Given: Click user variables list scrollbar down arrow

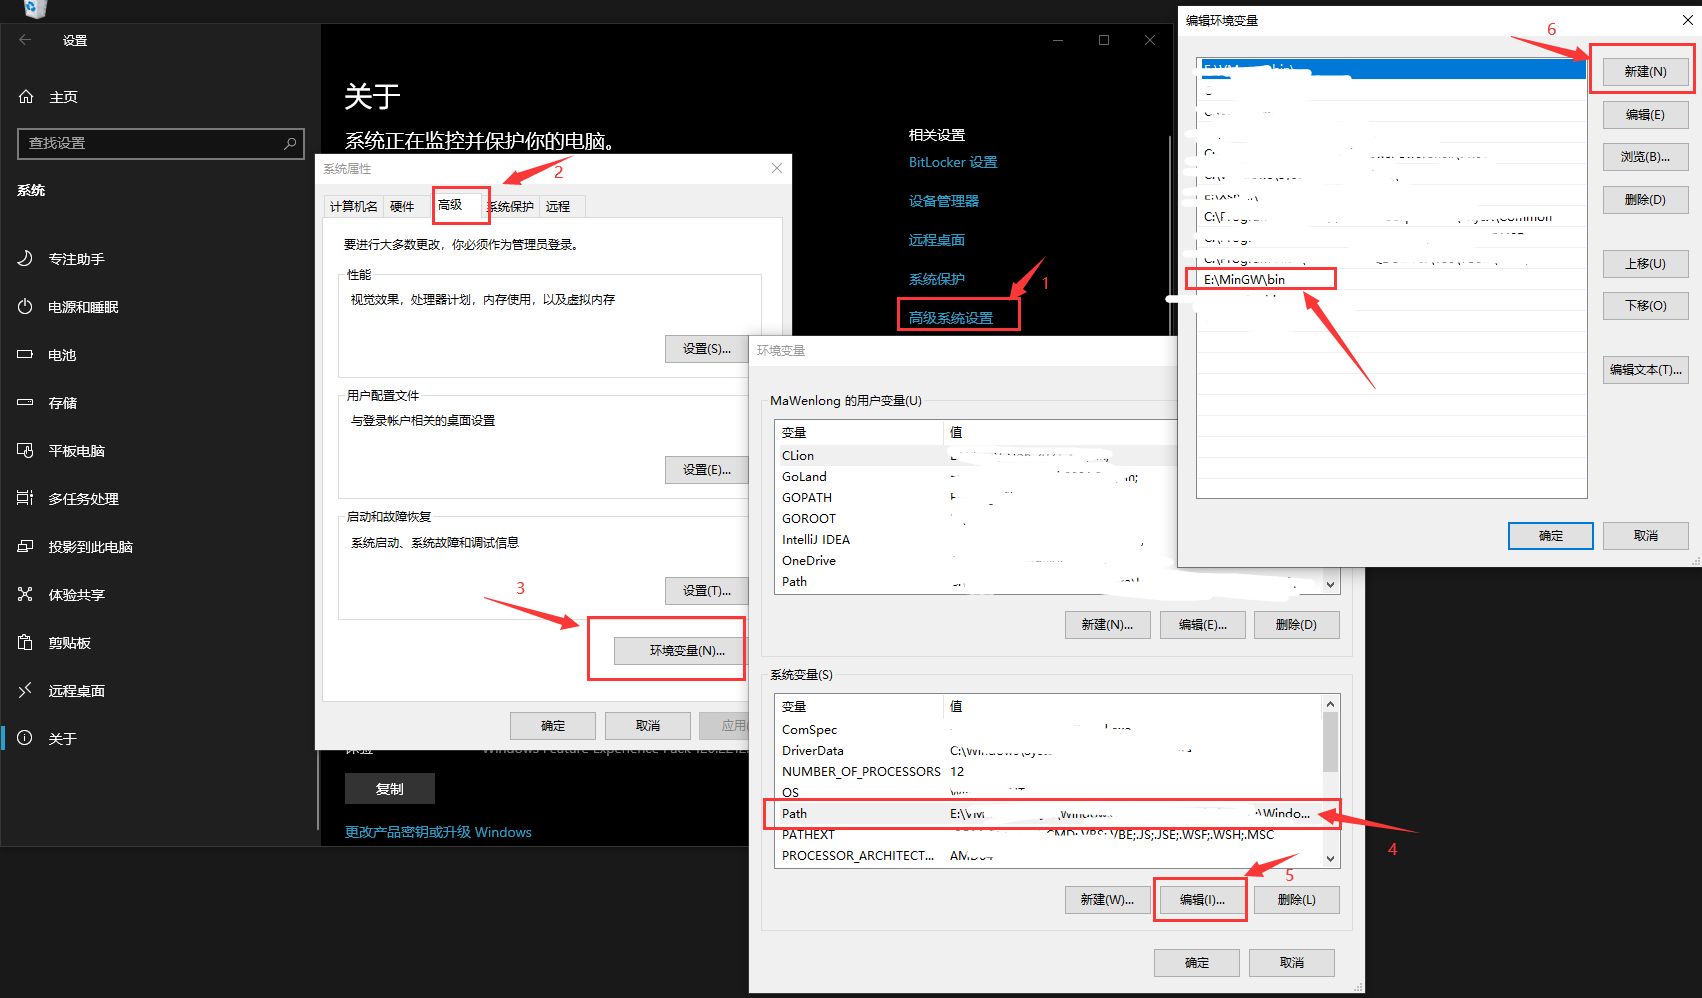Looking at the screenshot, I should pos(1330,585).
